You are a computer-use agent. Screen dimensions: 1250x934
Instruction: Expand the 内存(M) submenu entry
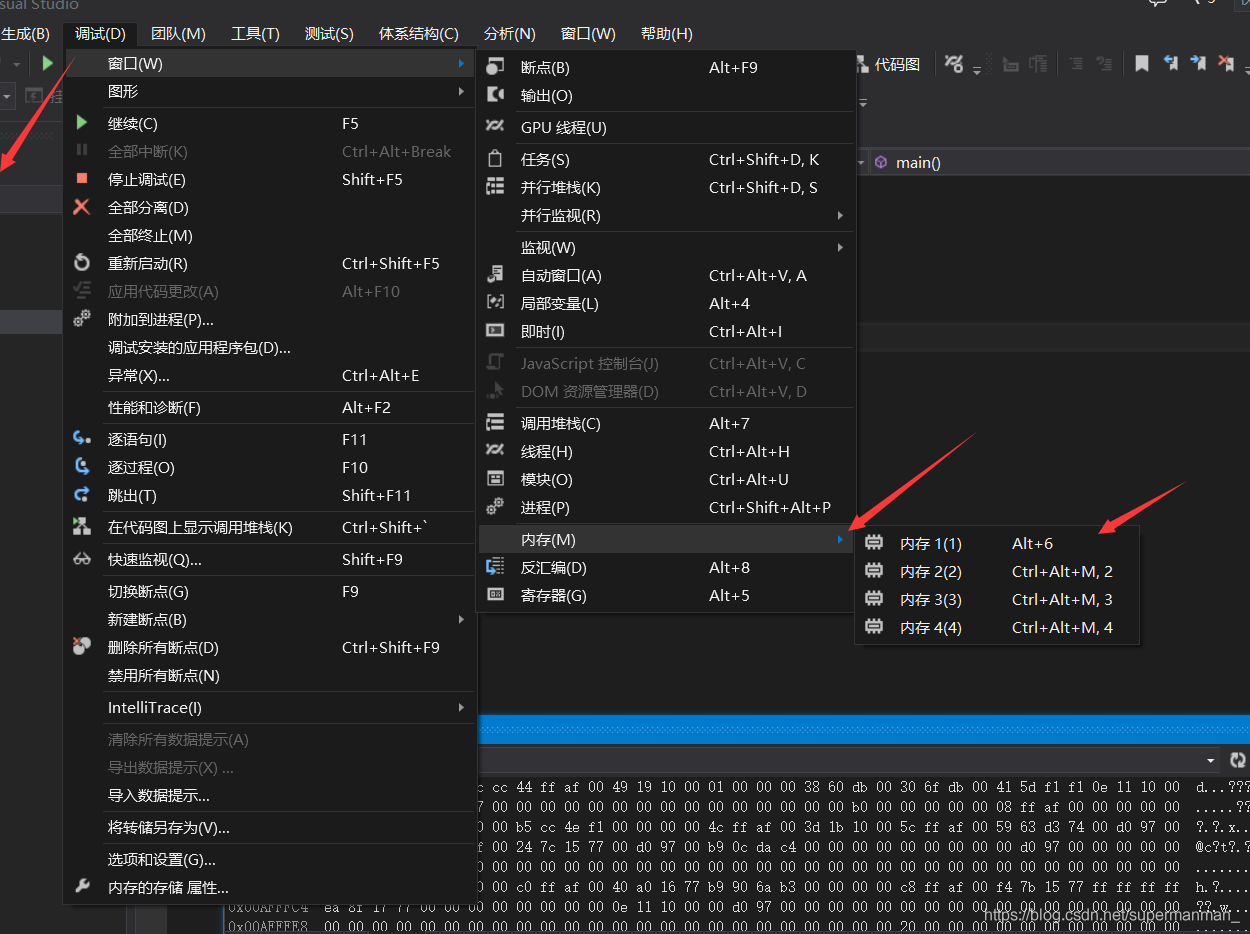(x=666, y=539)
